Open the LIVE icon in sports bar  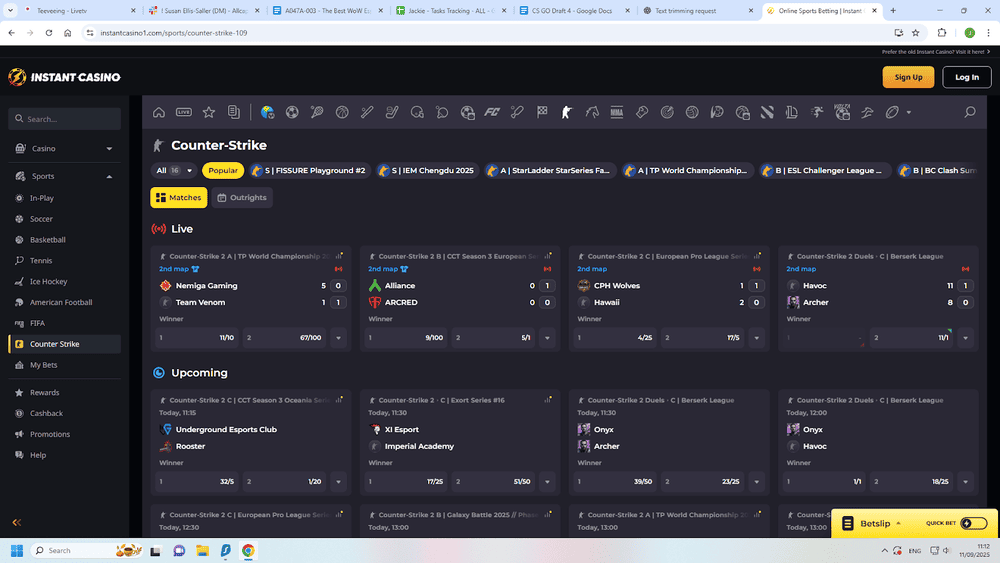coord(184,112)
